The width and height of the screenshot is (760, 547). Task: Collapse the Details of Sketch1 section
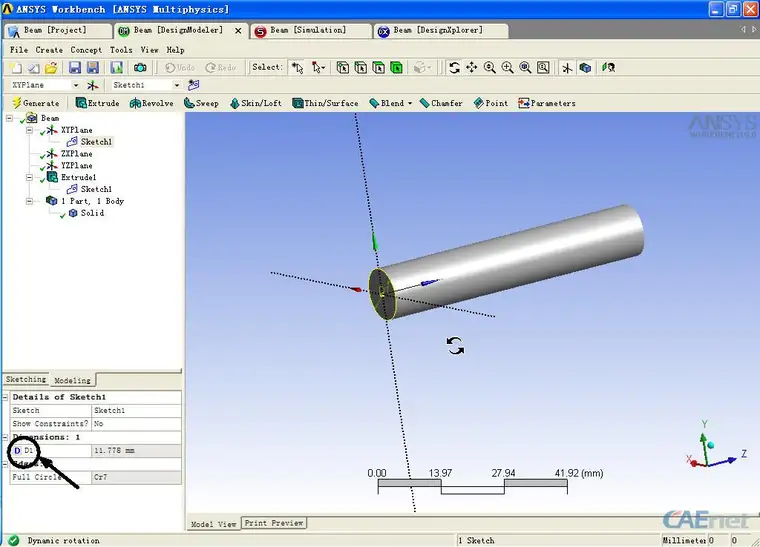coord(5,397)
